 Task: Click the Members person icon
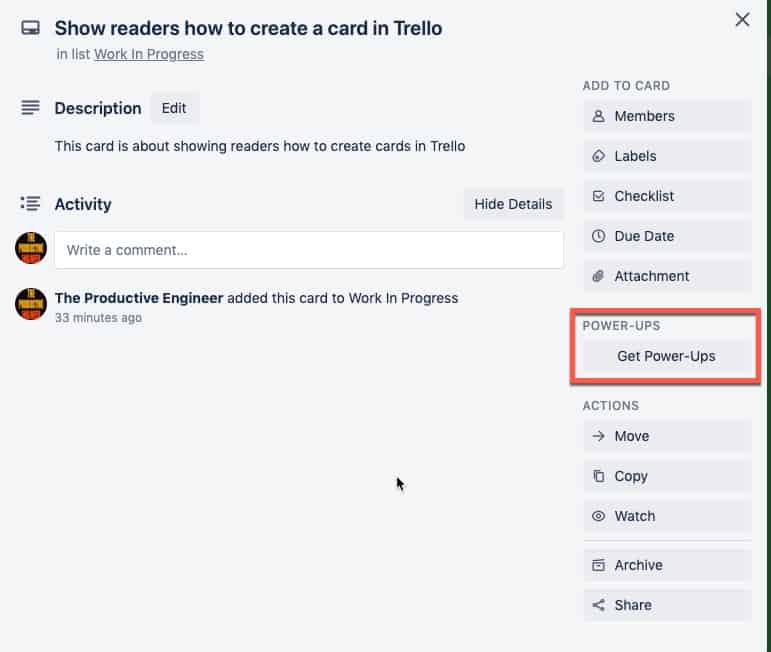(598, 116)
